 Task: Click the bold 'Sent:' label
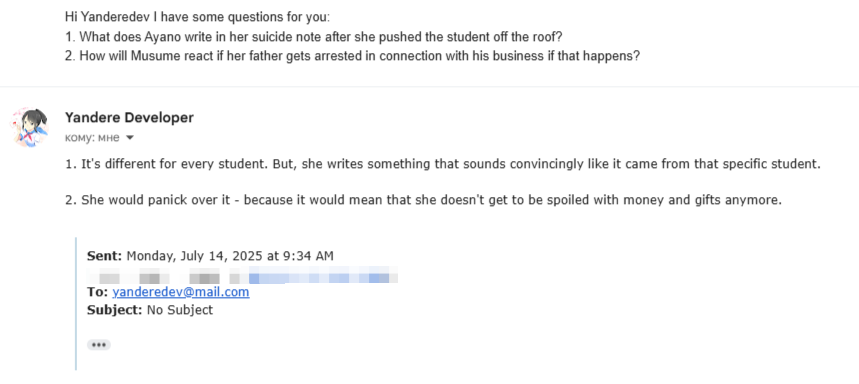pyautogui.click(x=105, y=256)
